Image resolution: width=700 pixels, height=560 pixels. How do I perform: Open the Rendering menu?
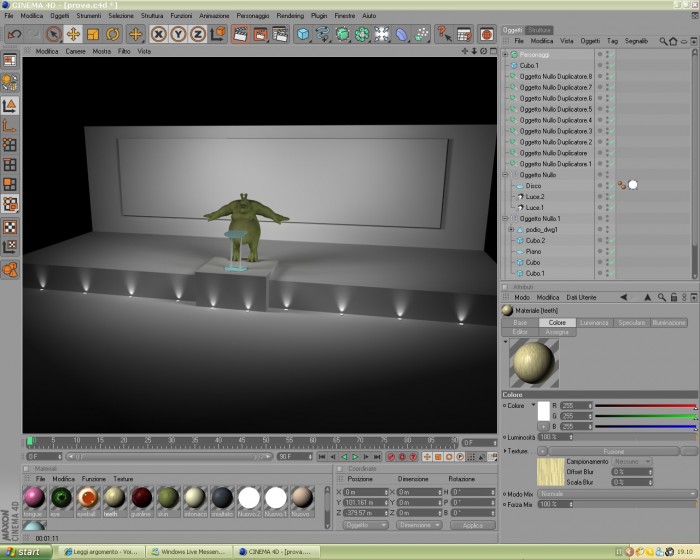(x=290, y=16)
